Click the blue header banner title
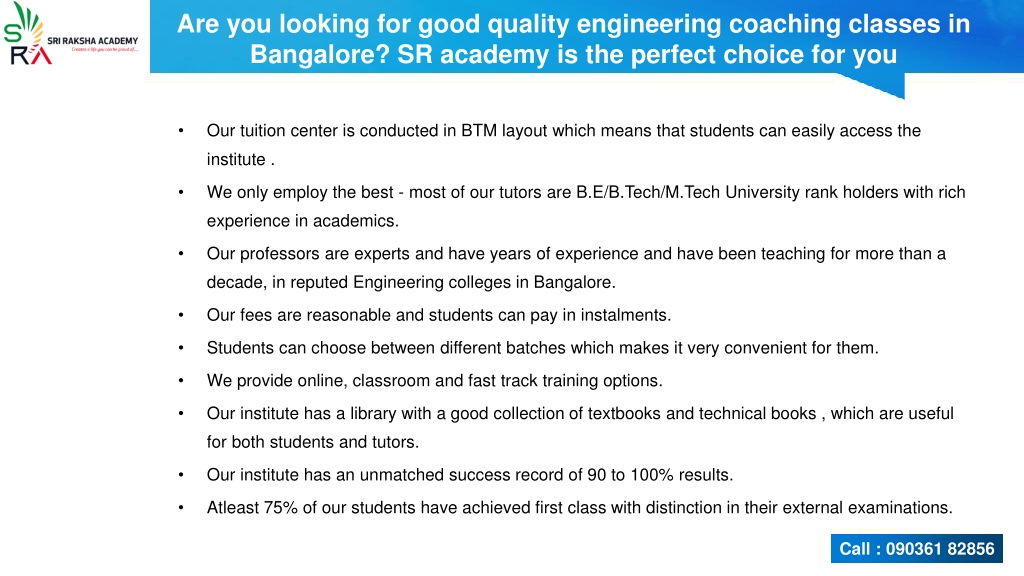Screen dimensions: 1024x576 pyautogui.click(x=573, y=39)
